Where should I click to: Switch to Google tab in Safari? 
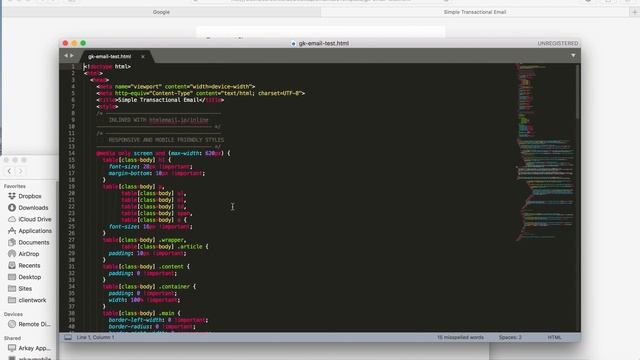(x=161, y=12)
